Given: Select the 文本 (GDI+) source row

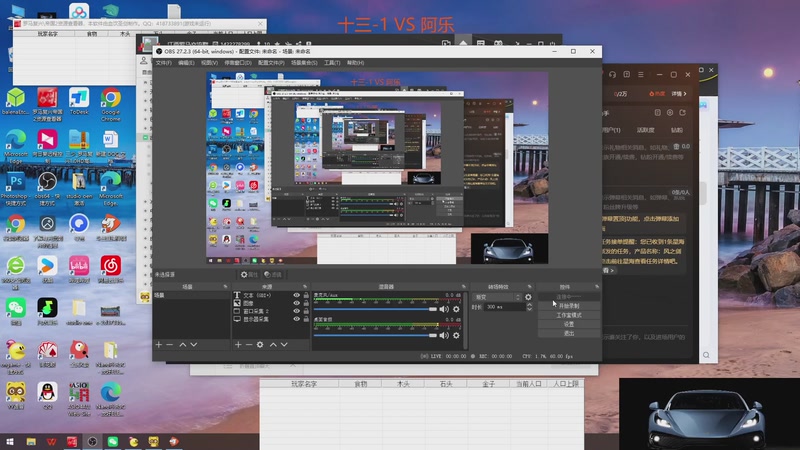Looking at the screenshot, I should click(x=271, y=295).
